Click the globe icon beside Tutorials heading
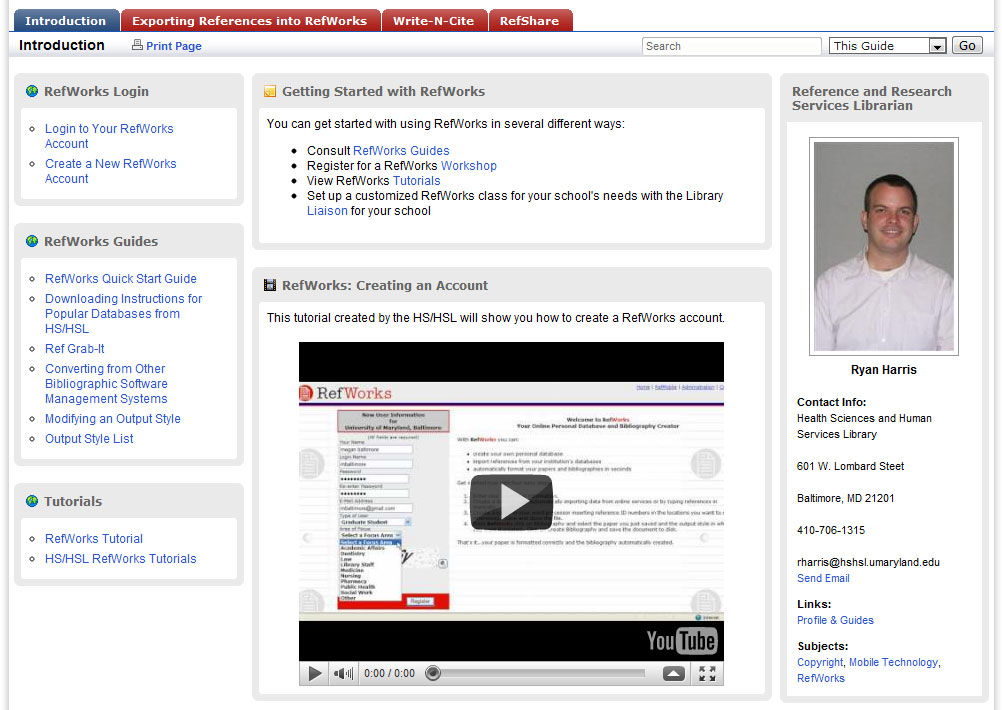Viewport: 1002px width, 710px height. coord(32,501)
